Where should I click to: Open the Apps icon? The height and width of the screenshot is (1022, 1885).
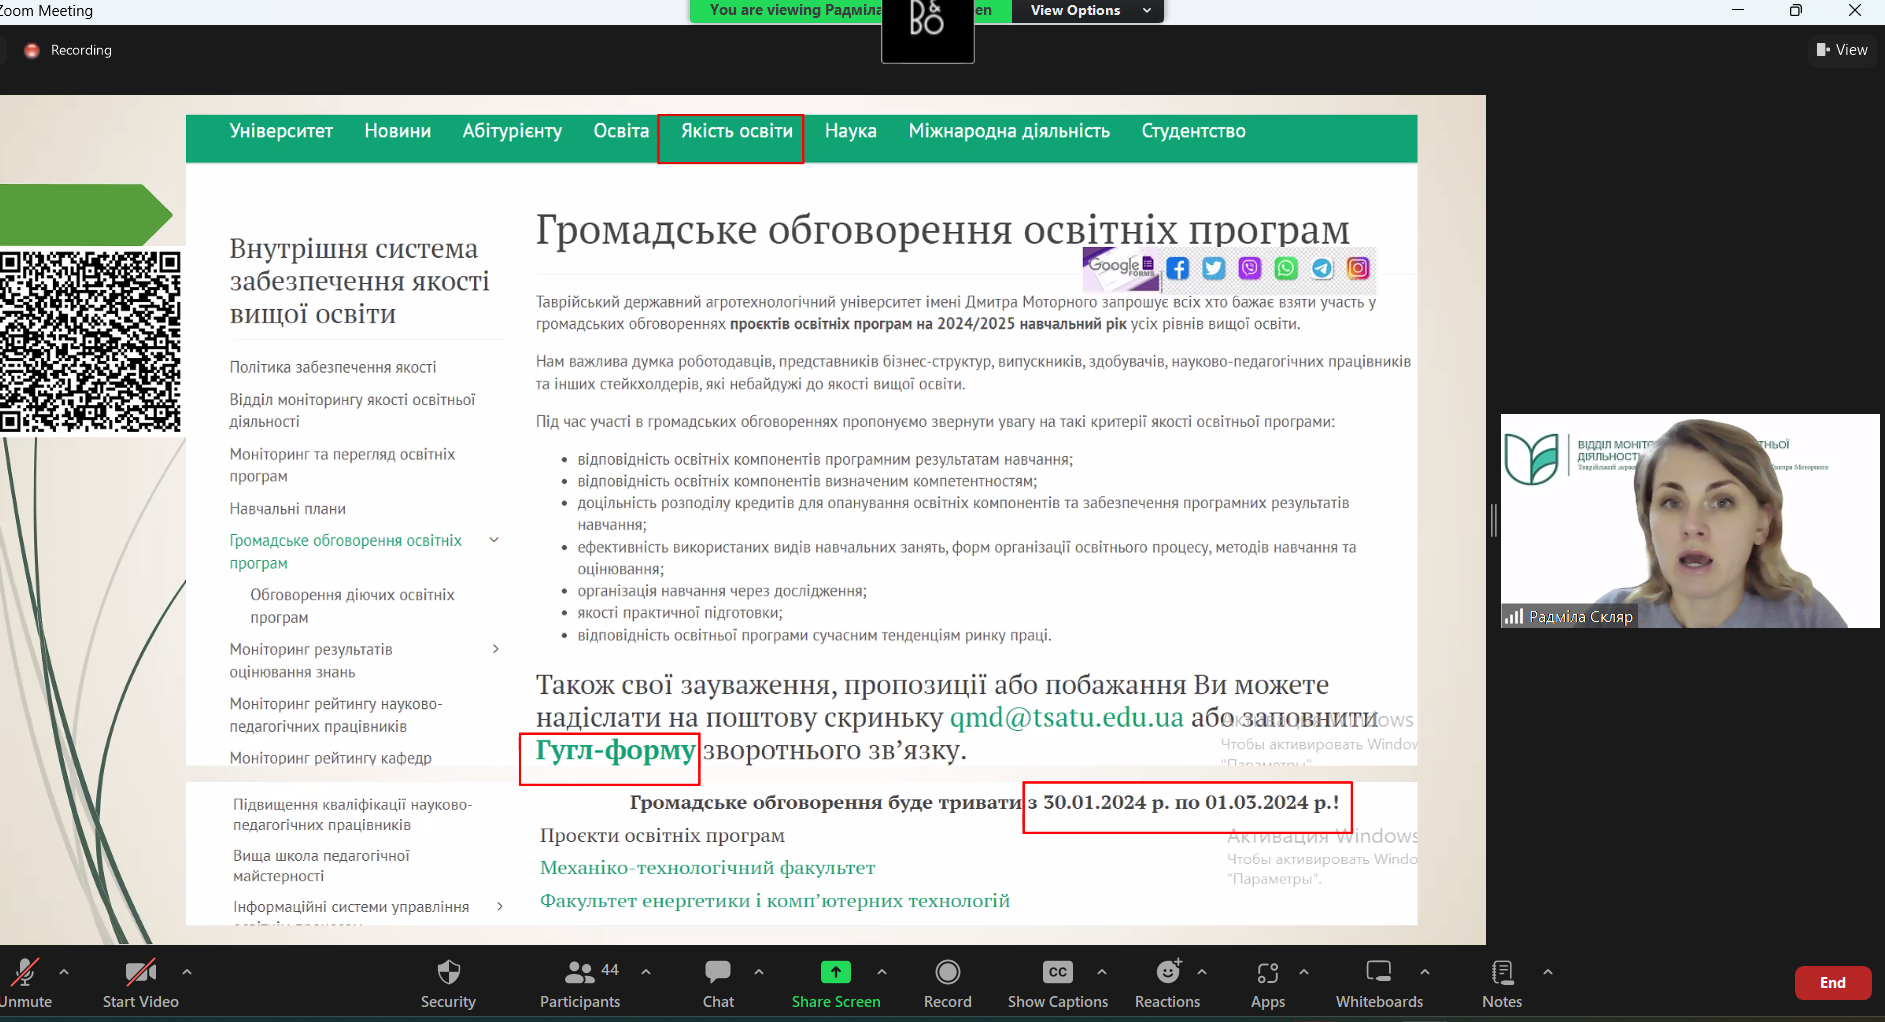click(x=1268, y=972)
